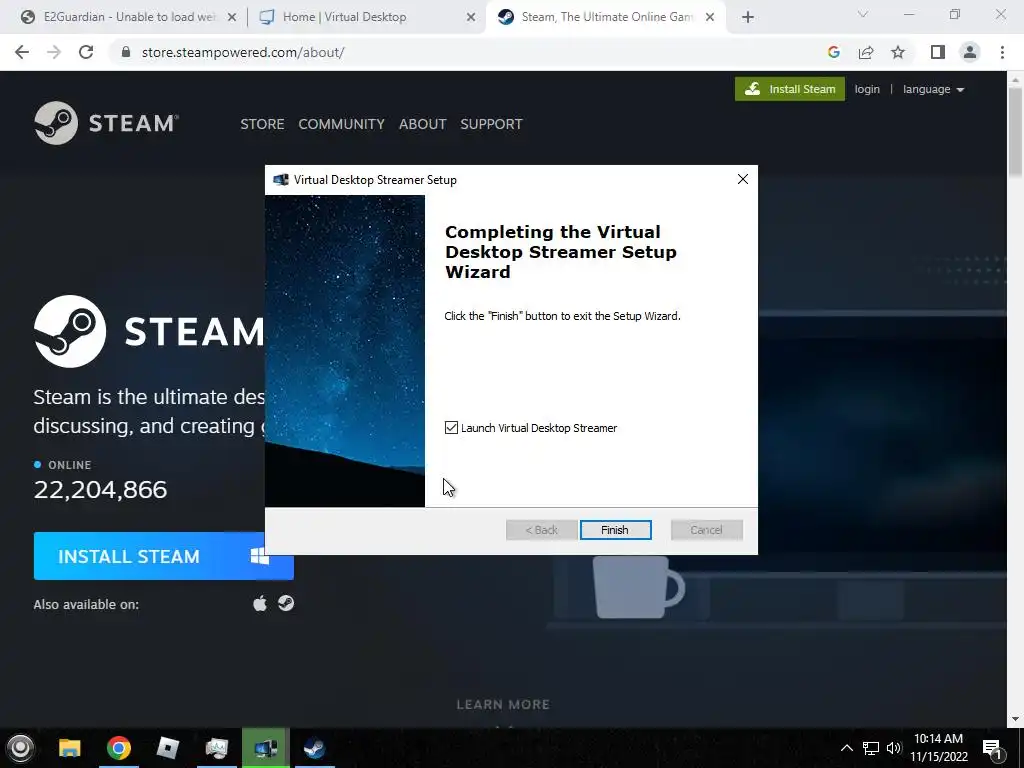Click the Steam logo in site header
Screen dimensions: 1024x768
point(106,123)
